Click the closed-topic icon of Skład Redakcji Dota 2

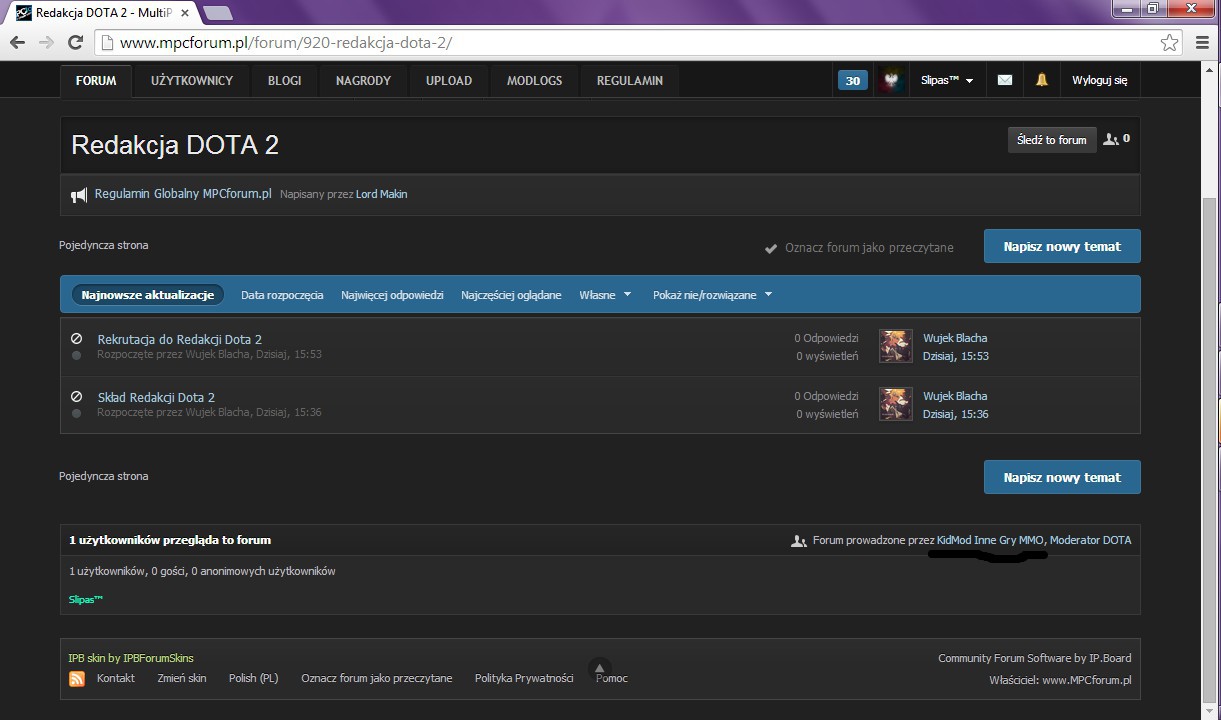pyautogui.click(x=76, y=397)
